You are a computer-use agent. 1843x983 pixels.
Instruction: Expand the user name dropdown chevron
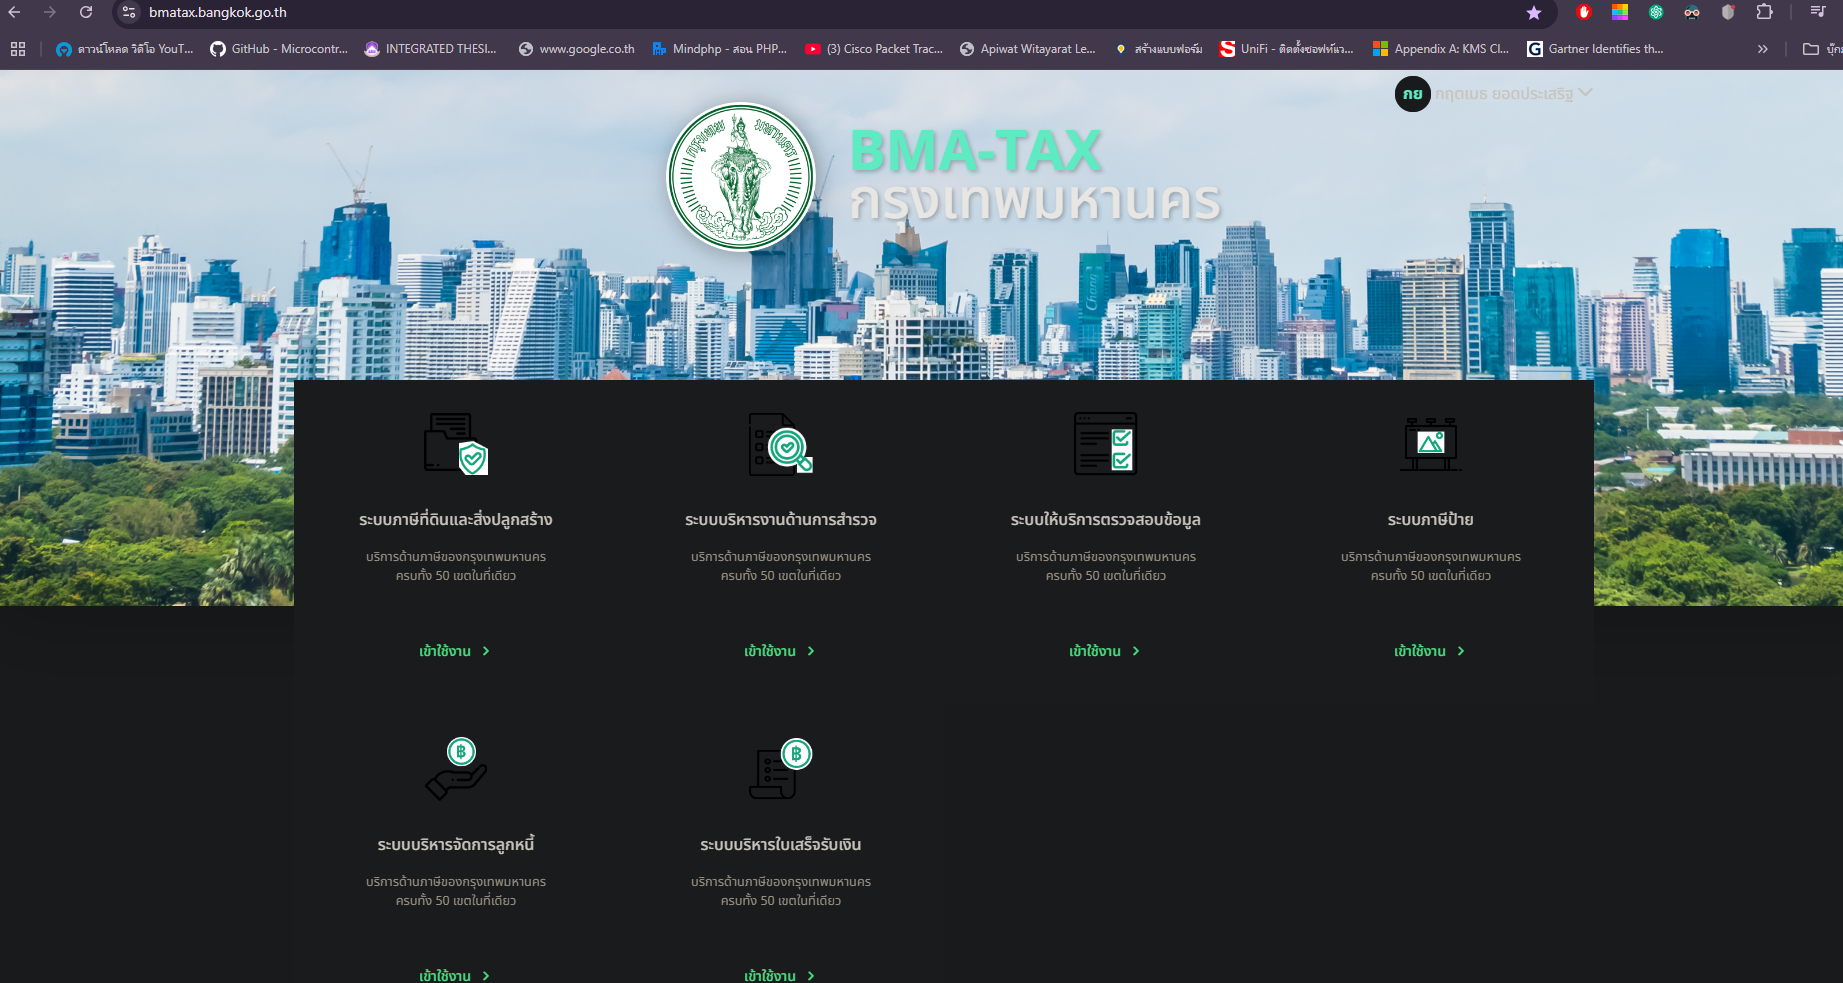tap(1586, 93)
